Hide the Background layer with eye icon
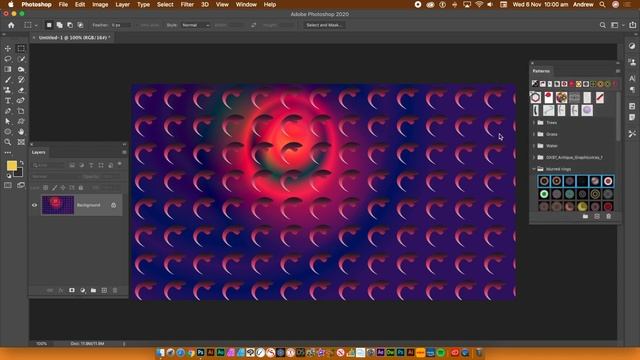This screenshot has width=640, height=360. (35, 205)
